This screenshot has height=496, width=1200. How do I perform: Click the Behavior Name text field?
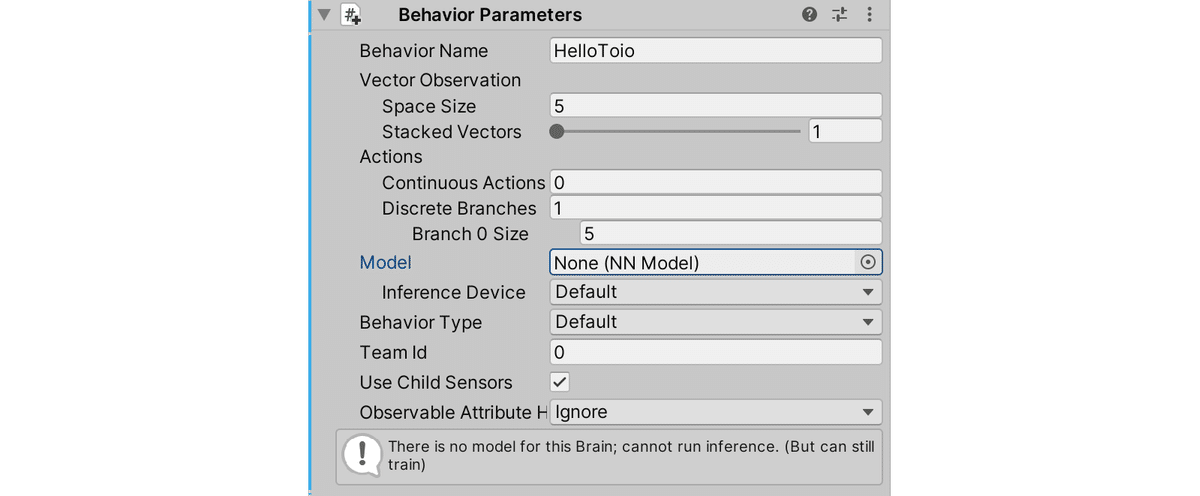tap(715, 51)
